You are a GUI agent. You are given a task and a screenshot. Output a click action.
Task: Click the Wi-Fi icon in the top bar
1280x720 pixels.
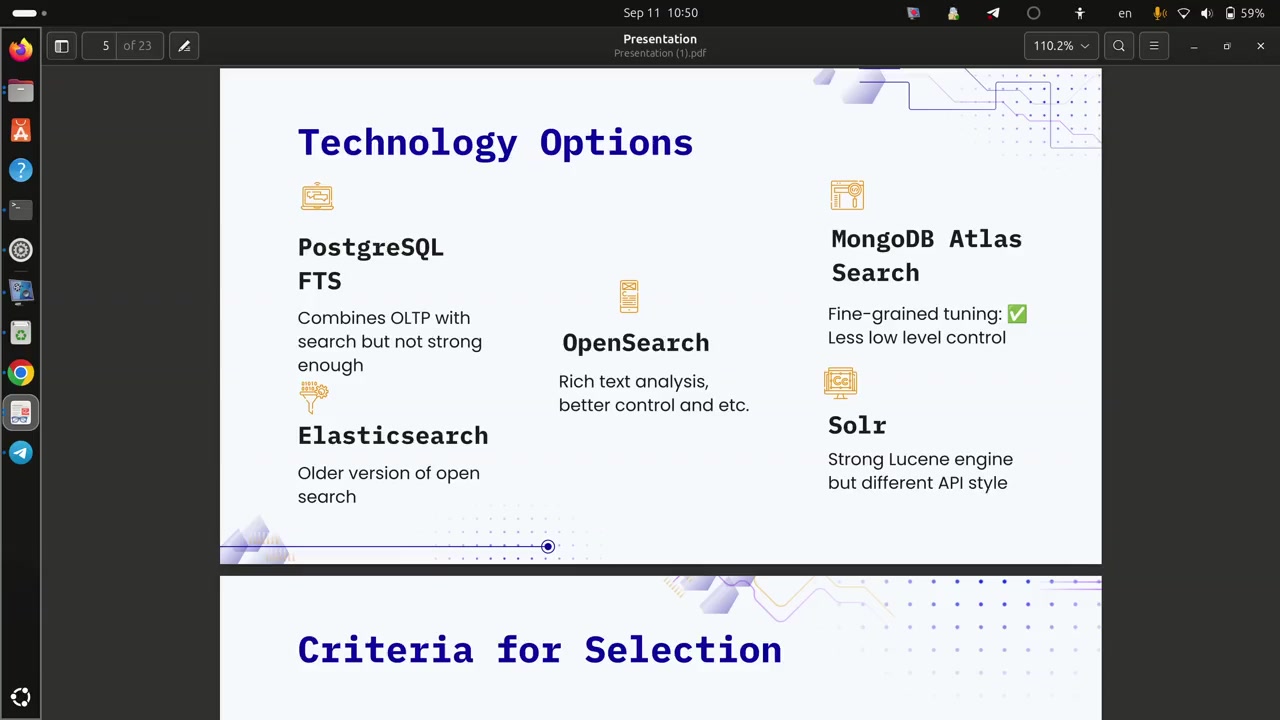[x=1183, y=13]
